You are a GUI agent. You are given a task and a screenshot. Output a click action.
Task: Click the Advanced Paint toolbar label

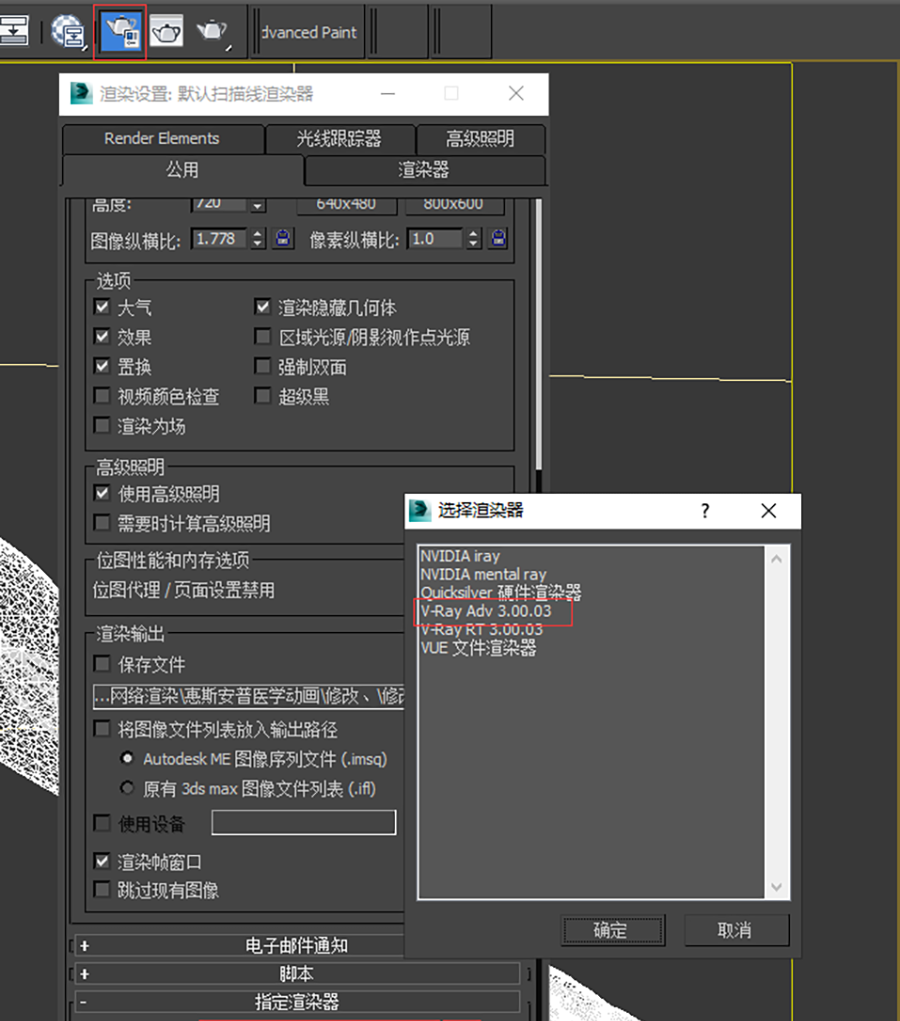tap(309, 32)
